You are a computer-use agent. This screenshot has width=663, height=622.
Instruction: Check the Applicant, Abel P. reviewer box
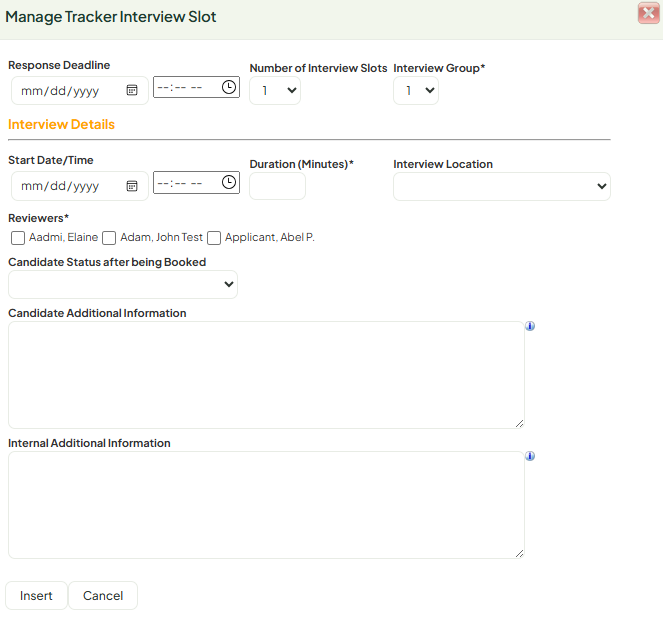pyautogui.click(x=214, y=238)
